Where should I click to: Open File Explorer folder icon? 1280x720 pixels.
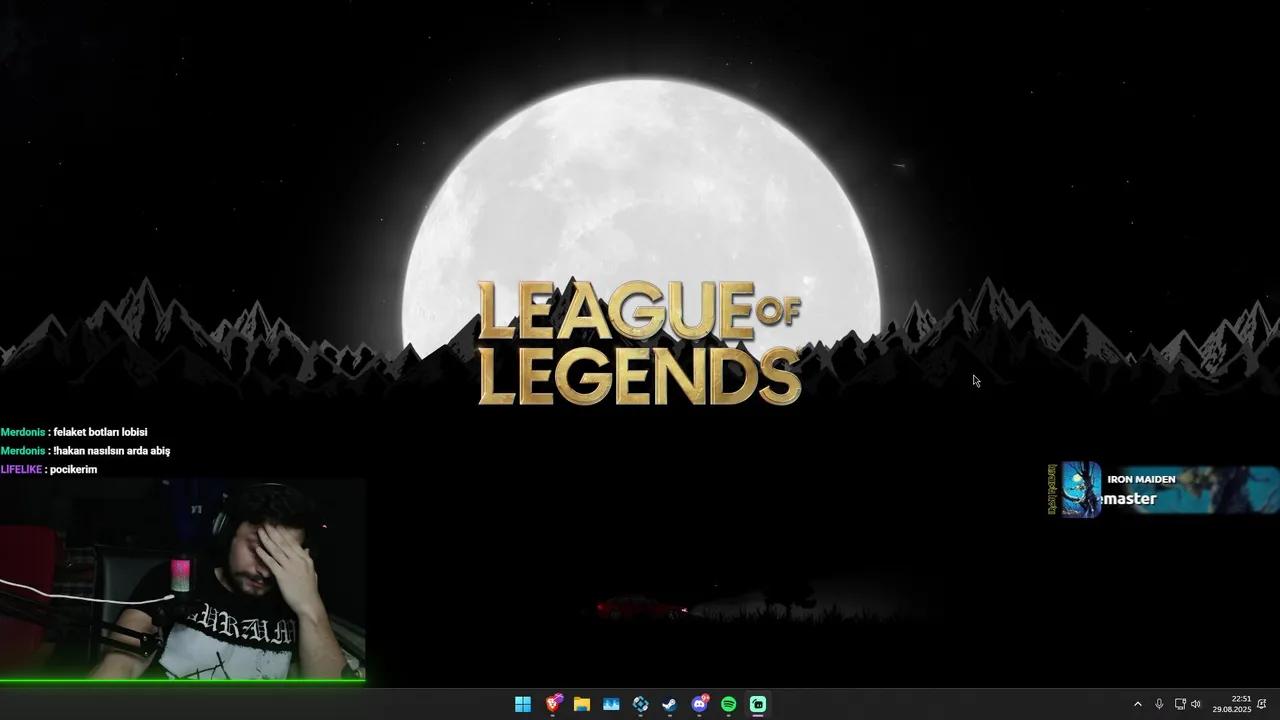[582, 704]
